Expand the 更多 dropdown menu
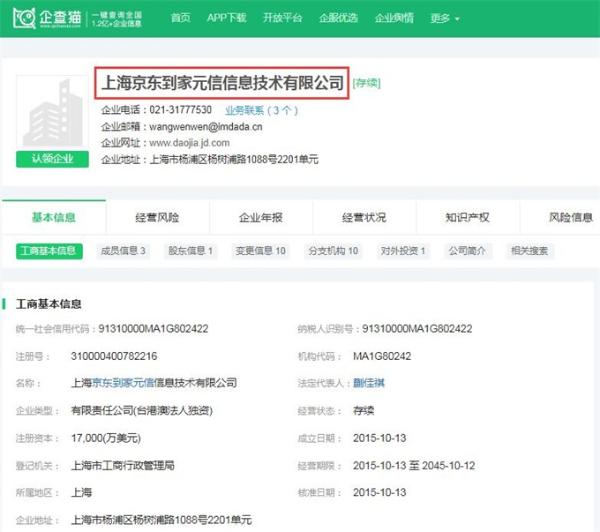 click(445, 18)
